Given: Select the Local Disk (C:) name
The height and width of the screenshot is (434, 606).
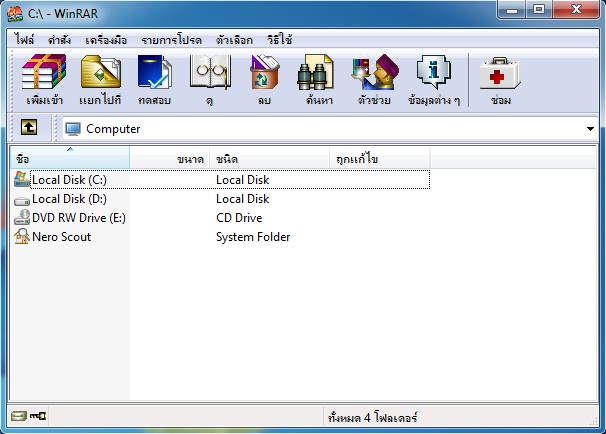Looking at the screenshot, I should pos(69,180).
